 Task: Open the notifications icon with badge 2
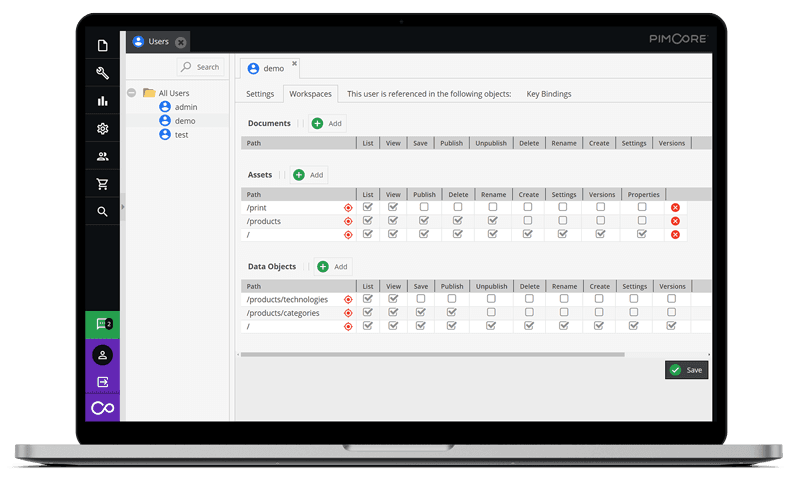[x=104, y=324]
